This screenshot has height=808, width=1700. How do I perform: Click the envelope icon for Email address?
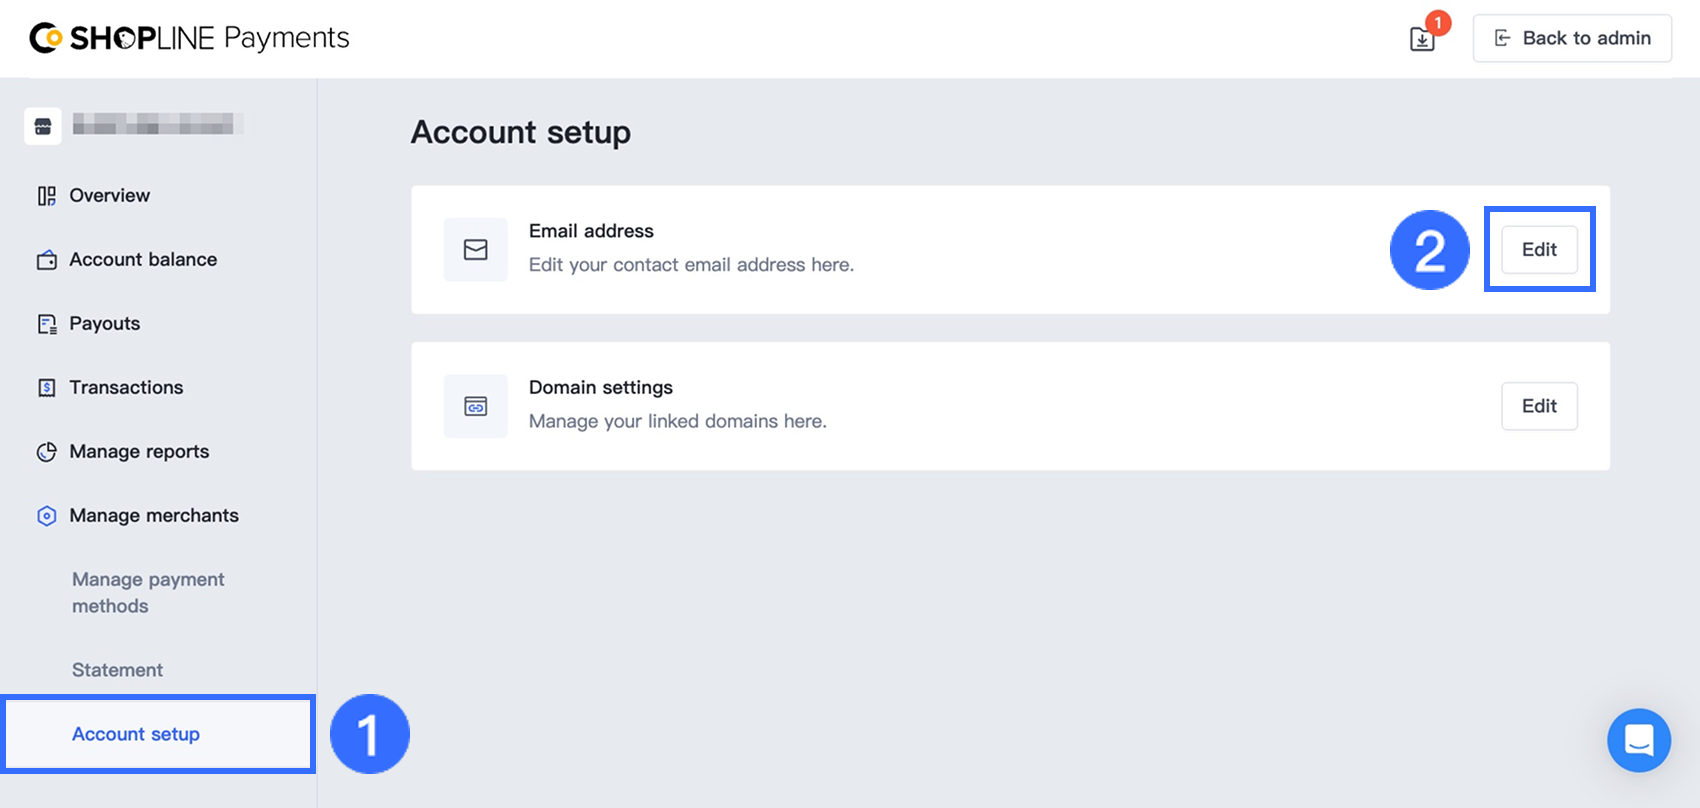click(x=476, y=250)
